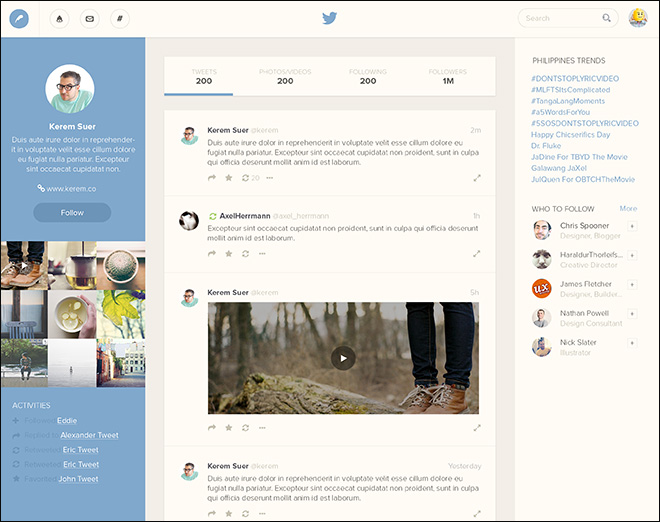660x522 pixels.
Task: Open the yellow leaf photo thumbnail
Action: point(121,314)
